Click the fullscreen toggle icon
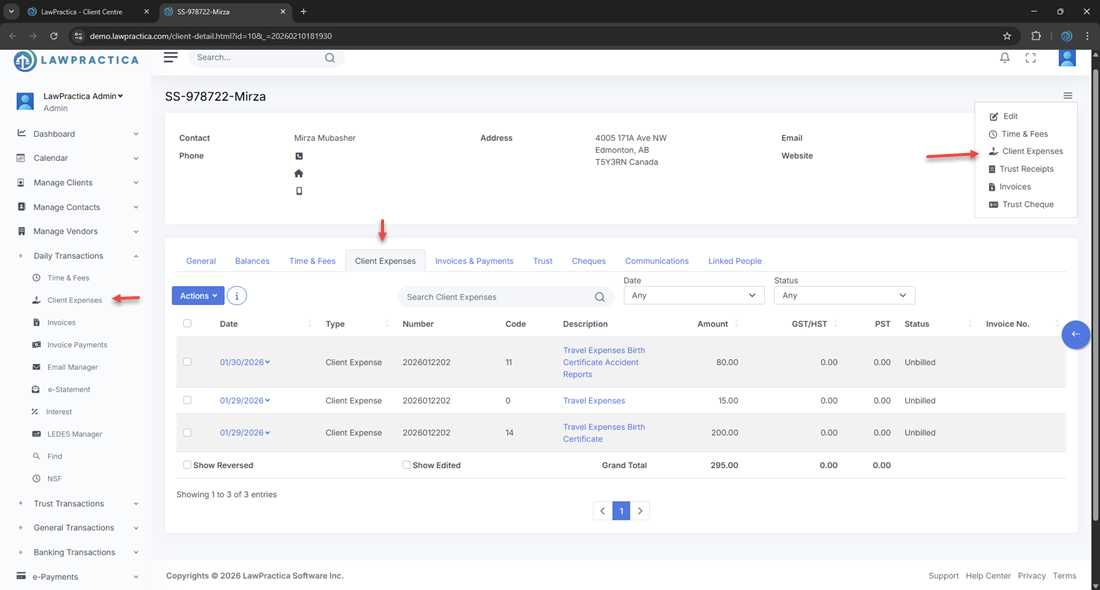 tap(1031, 58)
